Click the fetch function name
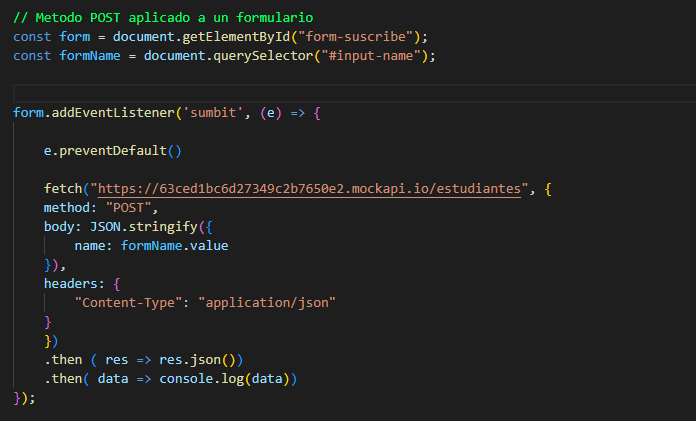 tap(63, 189)
